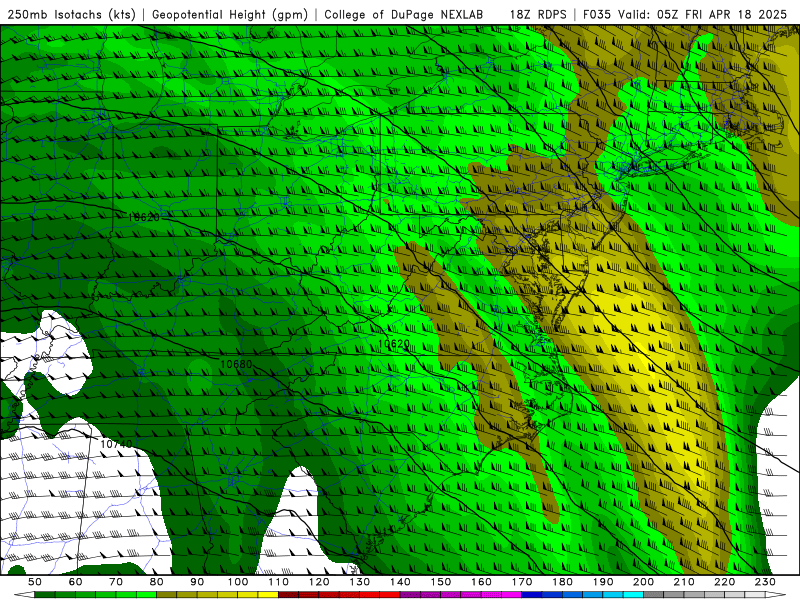The height and width of the screenshot is (600, 800).
Task: Click the 110 label on the color scale
Action: pyautogui.click(x=279, y=582)
